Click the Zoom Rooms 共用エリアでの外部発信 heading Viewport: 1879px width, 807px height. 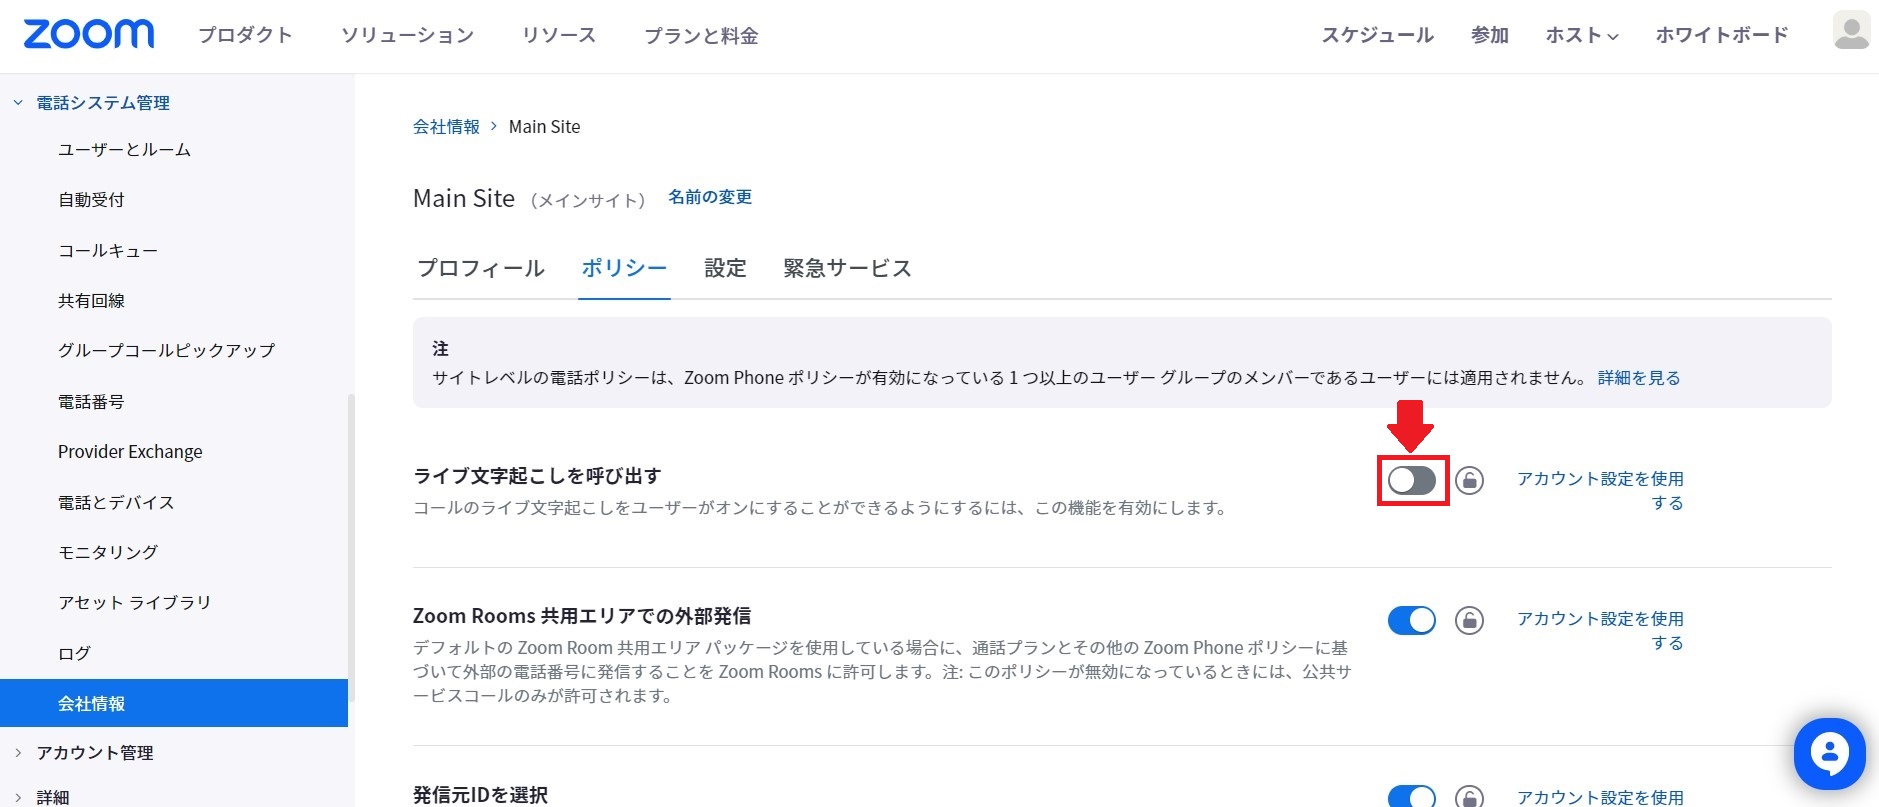click(582, 616)
